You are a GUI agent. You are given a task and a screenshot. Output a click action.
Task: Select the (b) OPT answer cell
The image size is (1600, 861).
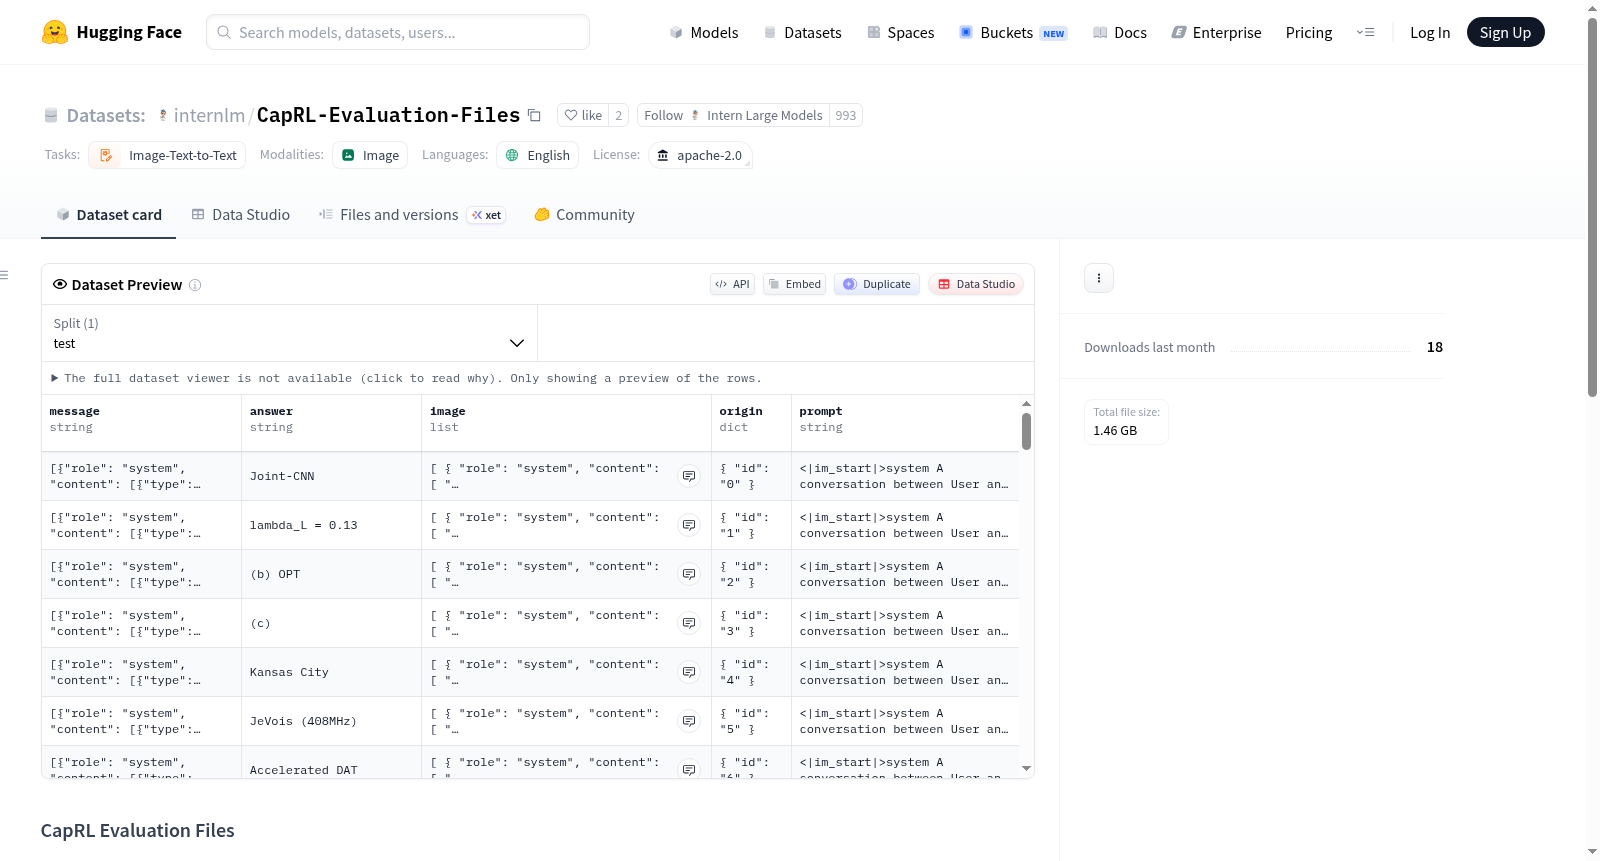(331, 575)
